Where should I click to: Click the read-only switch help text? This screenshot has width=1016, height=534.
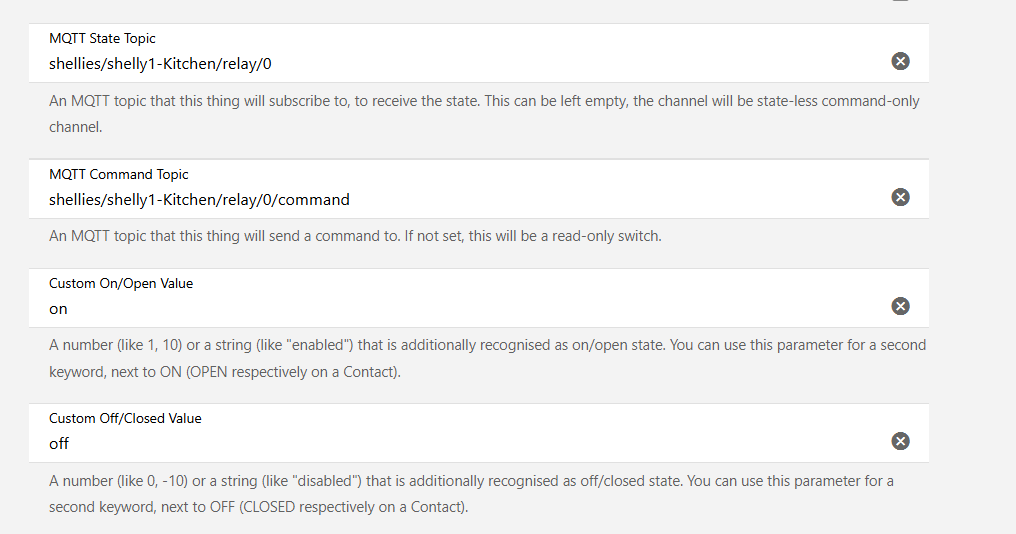coord(355,236)
